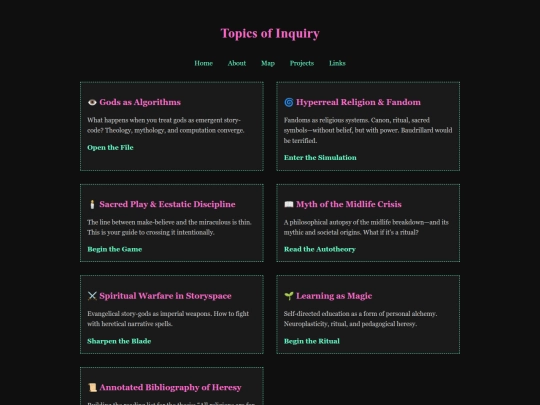Open the Read the Autotheory link
Screen dimensions: 540x405
(x=320, y=249)
